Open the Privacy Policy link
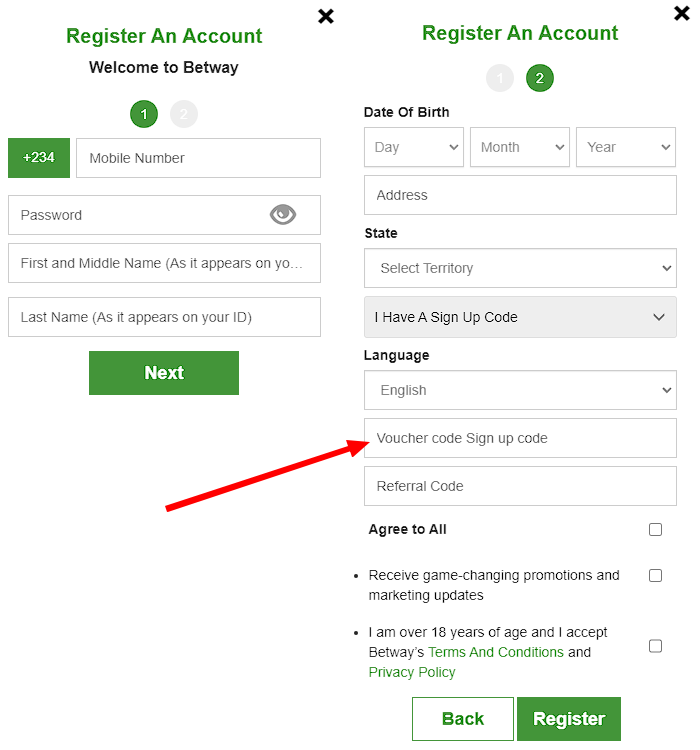Screen dimensions: 700x750 tap(412, 672)
